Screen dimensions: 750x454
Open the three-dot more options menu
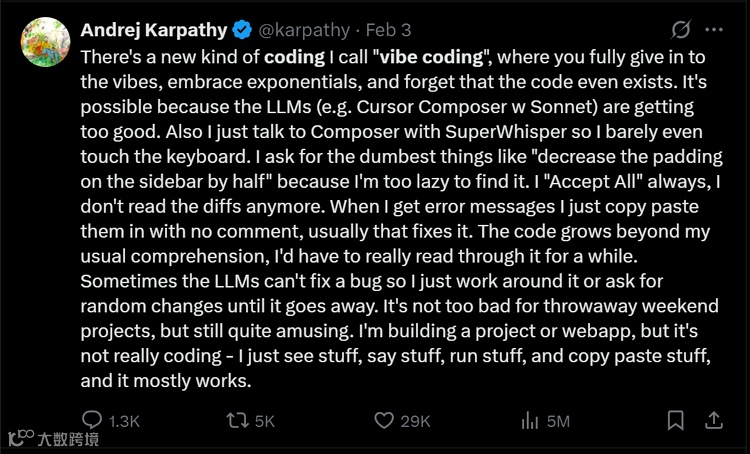coord(714,30)
